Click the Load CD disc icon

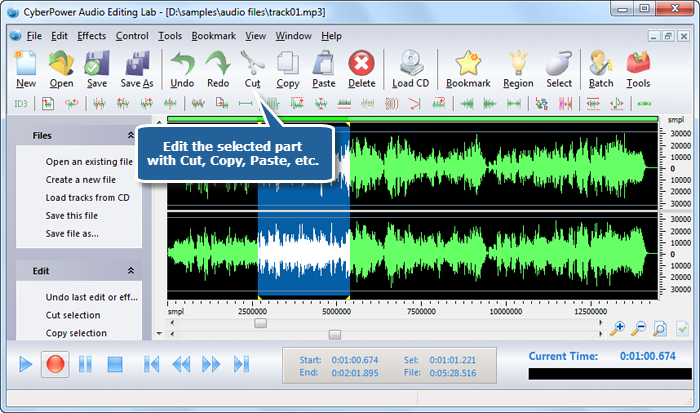pos(410,63)
